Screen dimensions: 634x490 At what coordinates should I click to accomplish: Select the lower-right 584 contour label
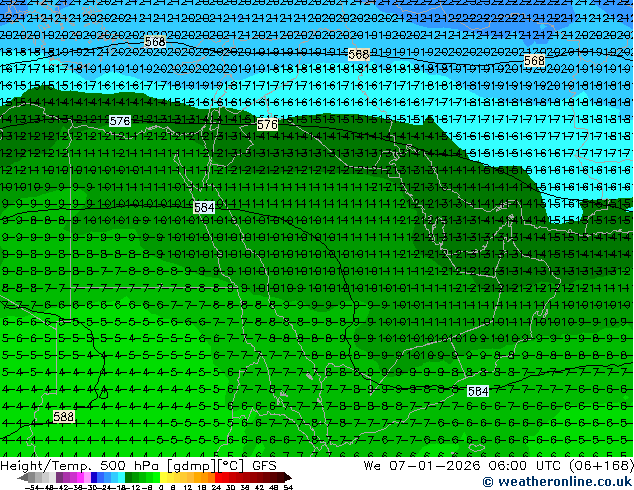point(478,391)
